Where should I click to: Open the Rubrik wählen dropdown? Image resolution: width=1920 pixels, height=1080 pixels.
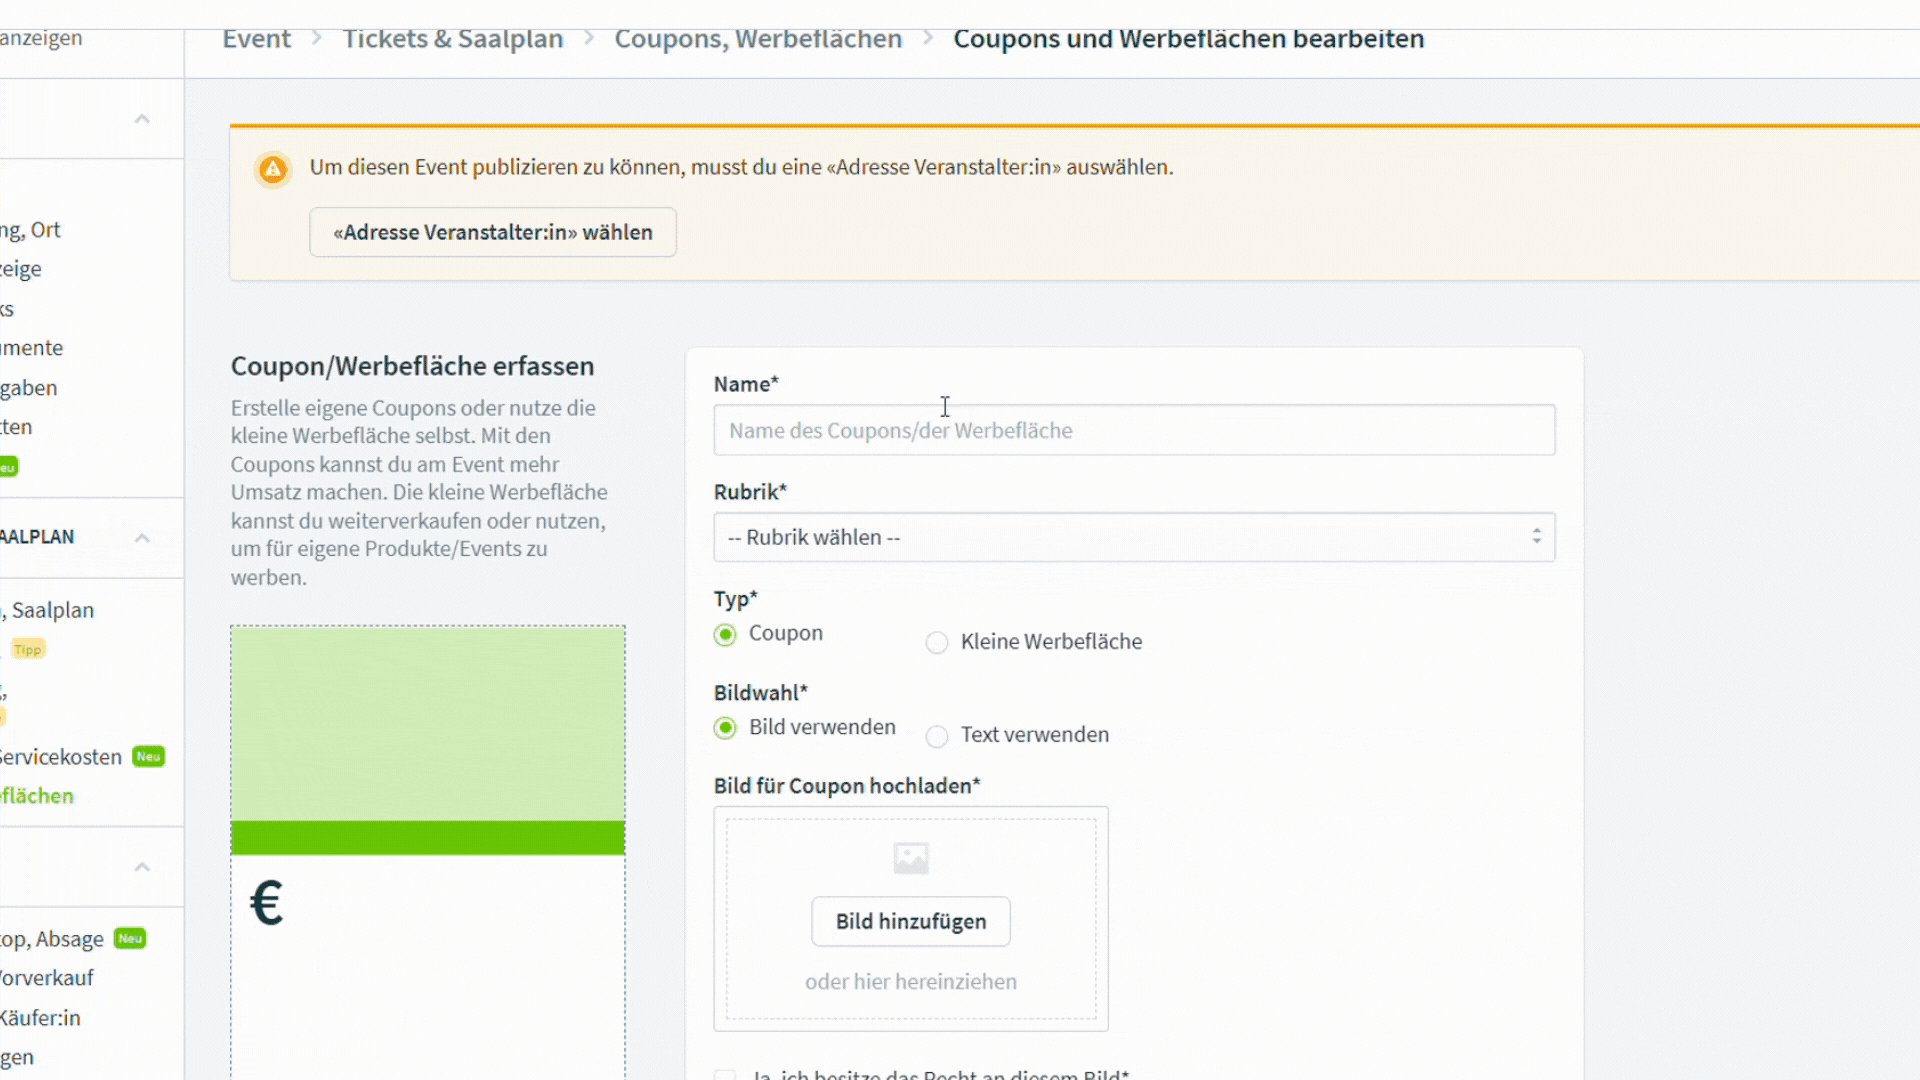coord(1133,538)
